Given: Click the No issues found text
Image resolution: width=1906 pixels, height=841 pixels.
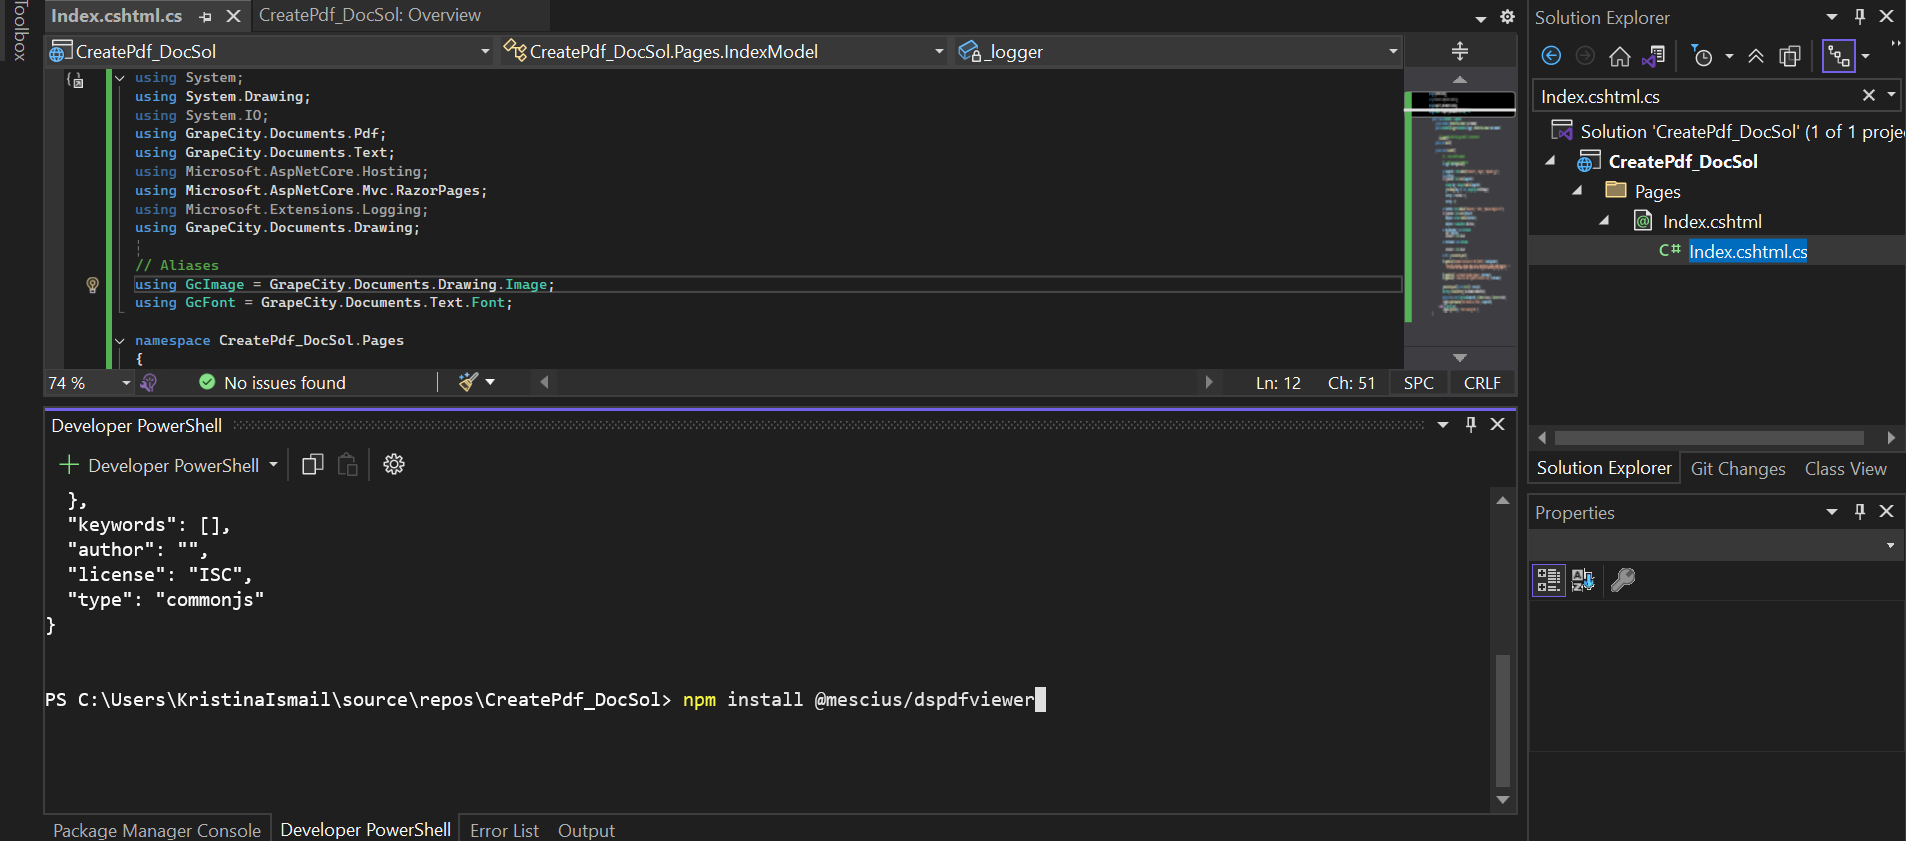Looking at the screenshot, I should [284, 382].
